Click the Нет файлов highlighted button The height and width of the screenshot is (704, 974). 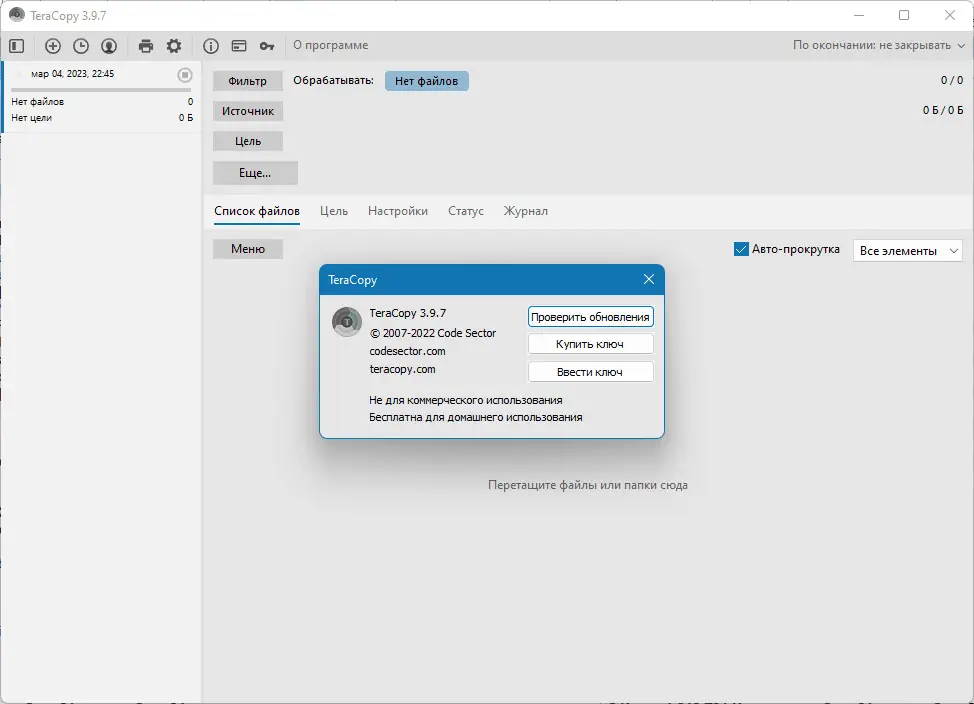427,81
